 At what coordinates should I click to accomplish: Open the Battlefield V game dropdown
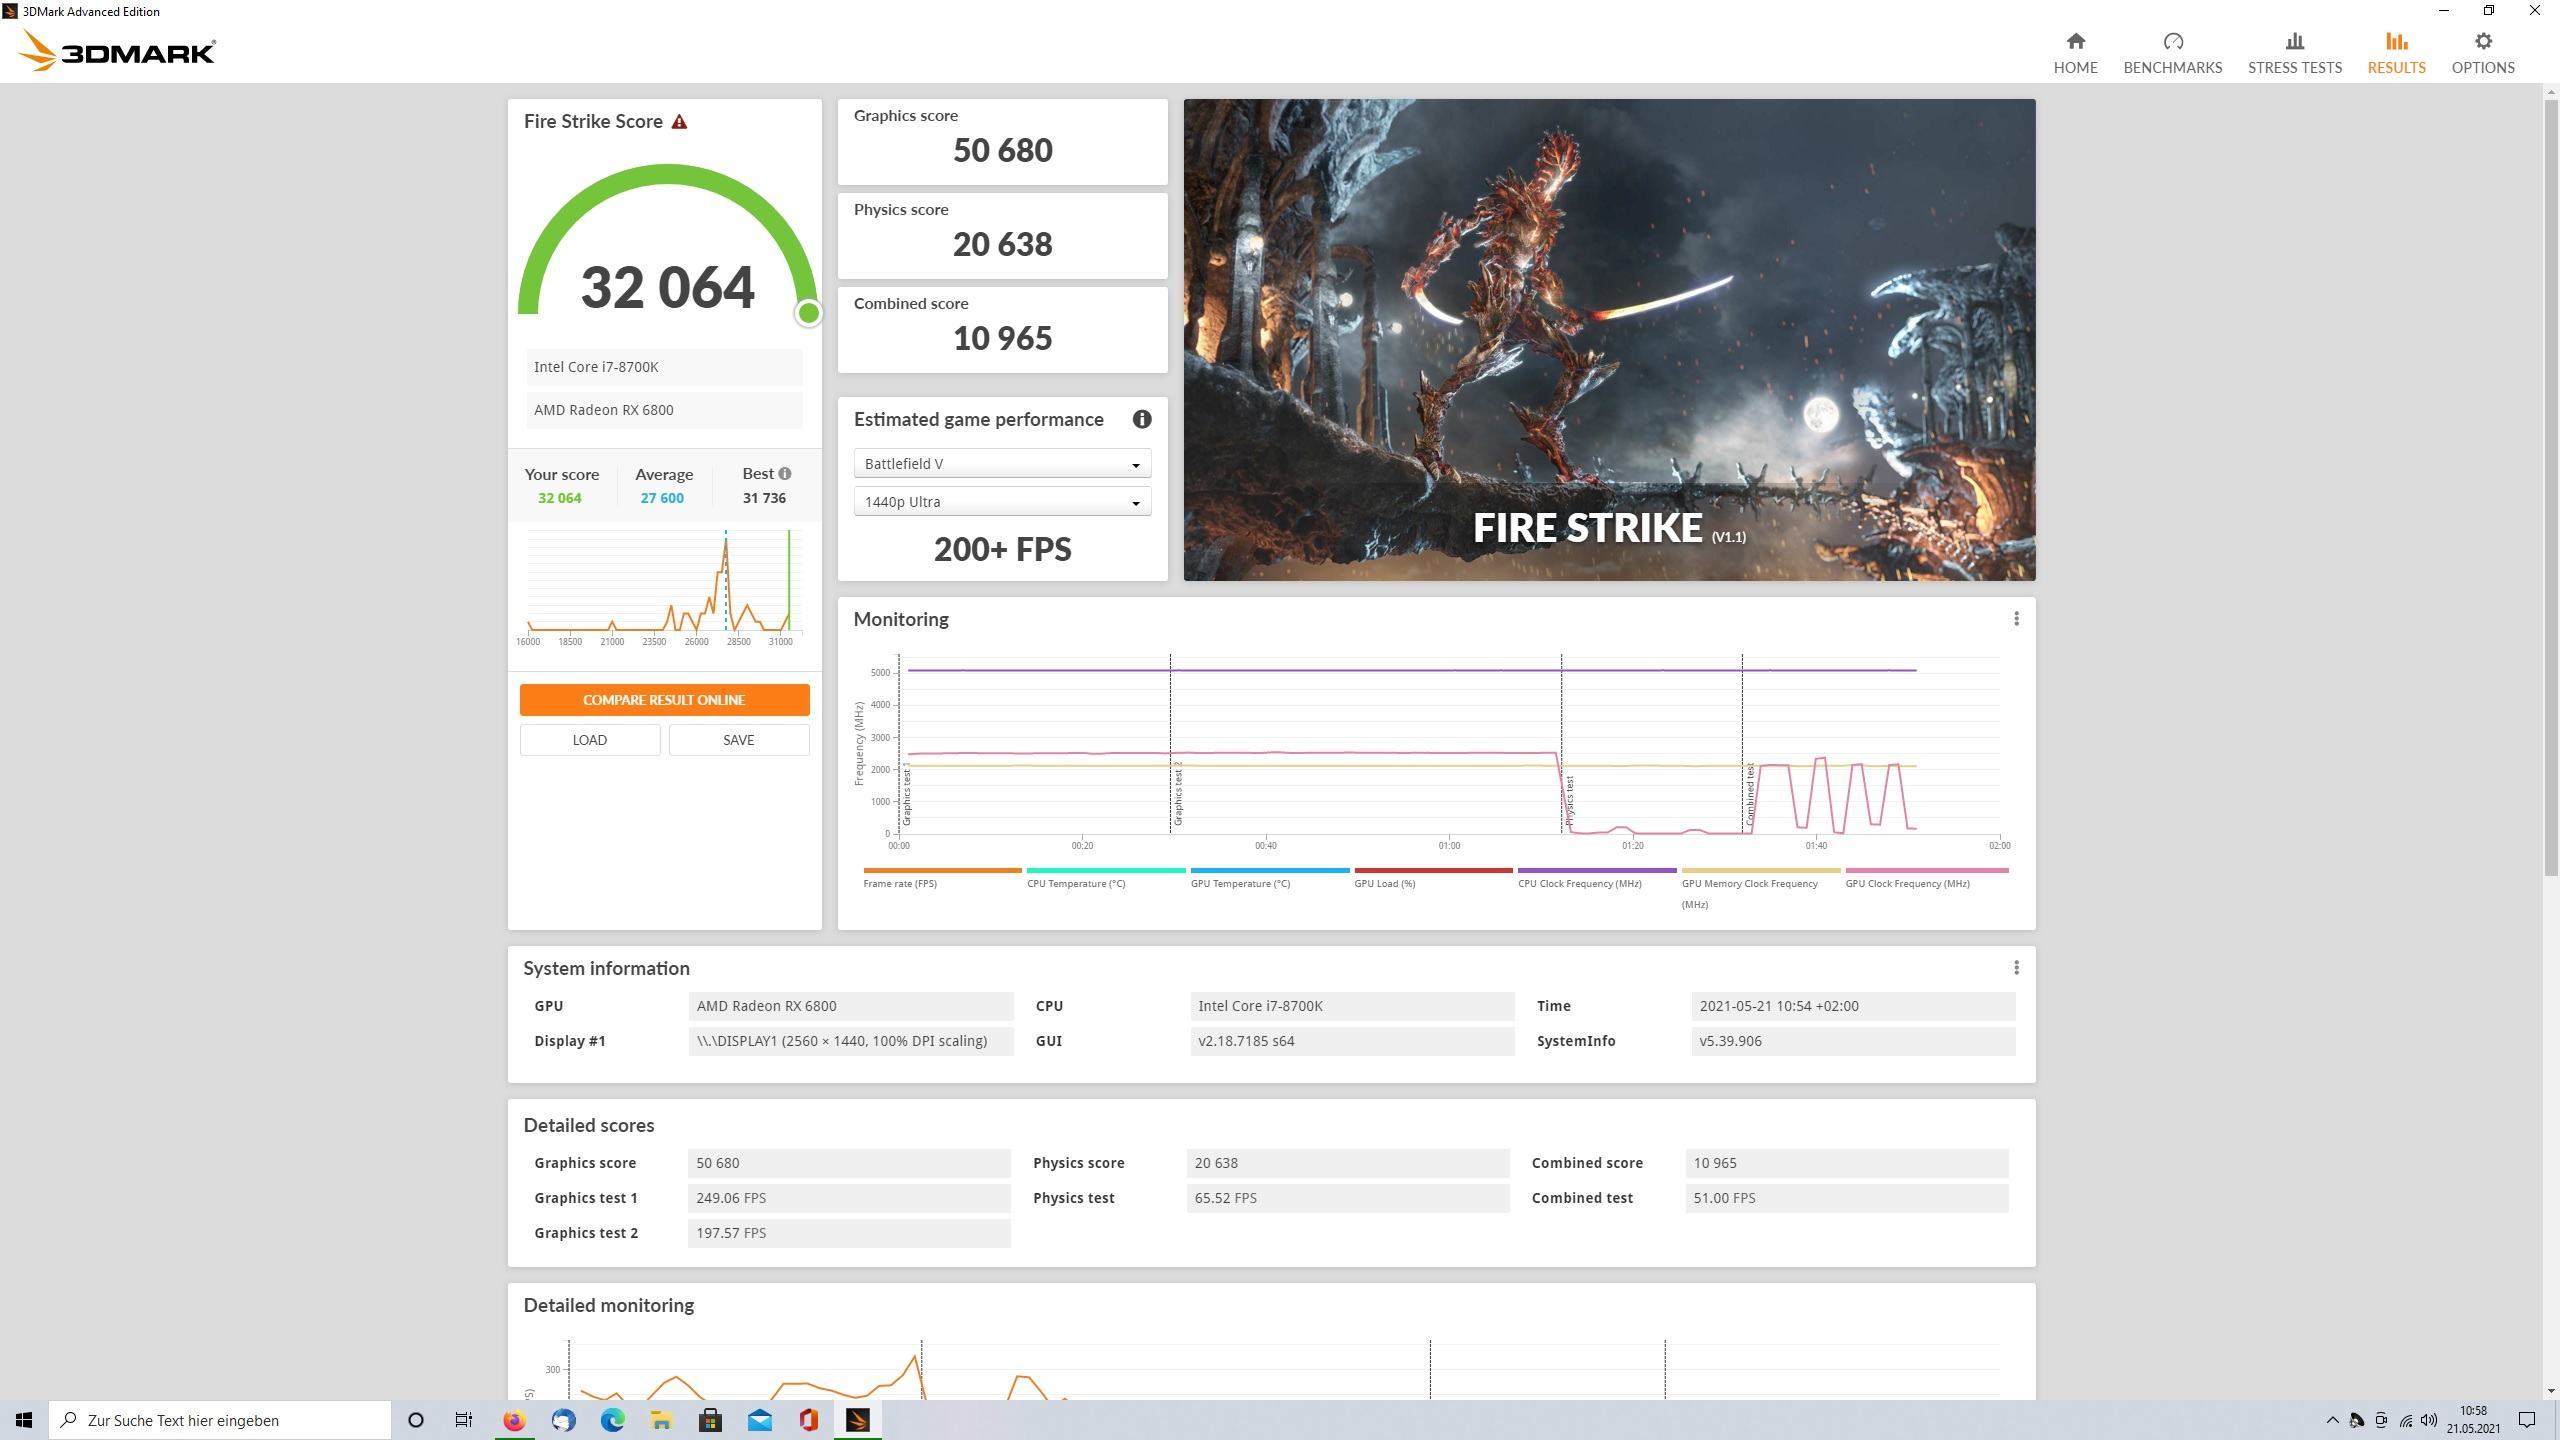coord(1002,464)
